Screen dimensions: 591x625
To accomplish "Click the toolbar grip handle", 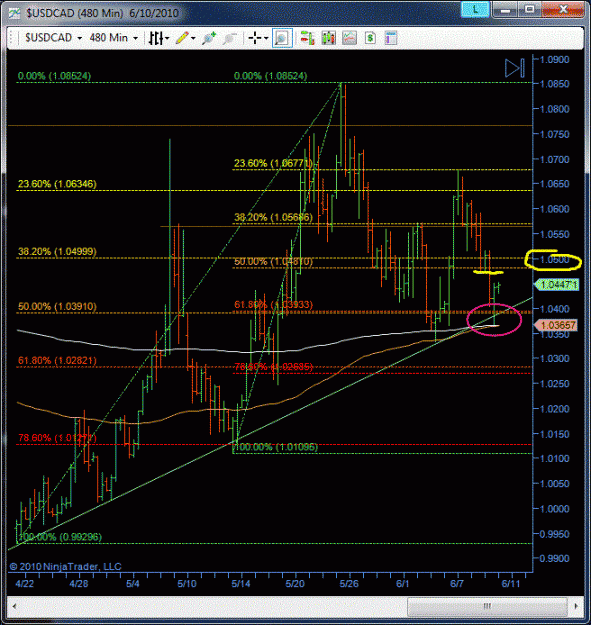I will click(12, 38).
